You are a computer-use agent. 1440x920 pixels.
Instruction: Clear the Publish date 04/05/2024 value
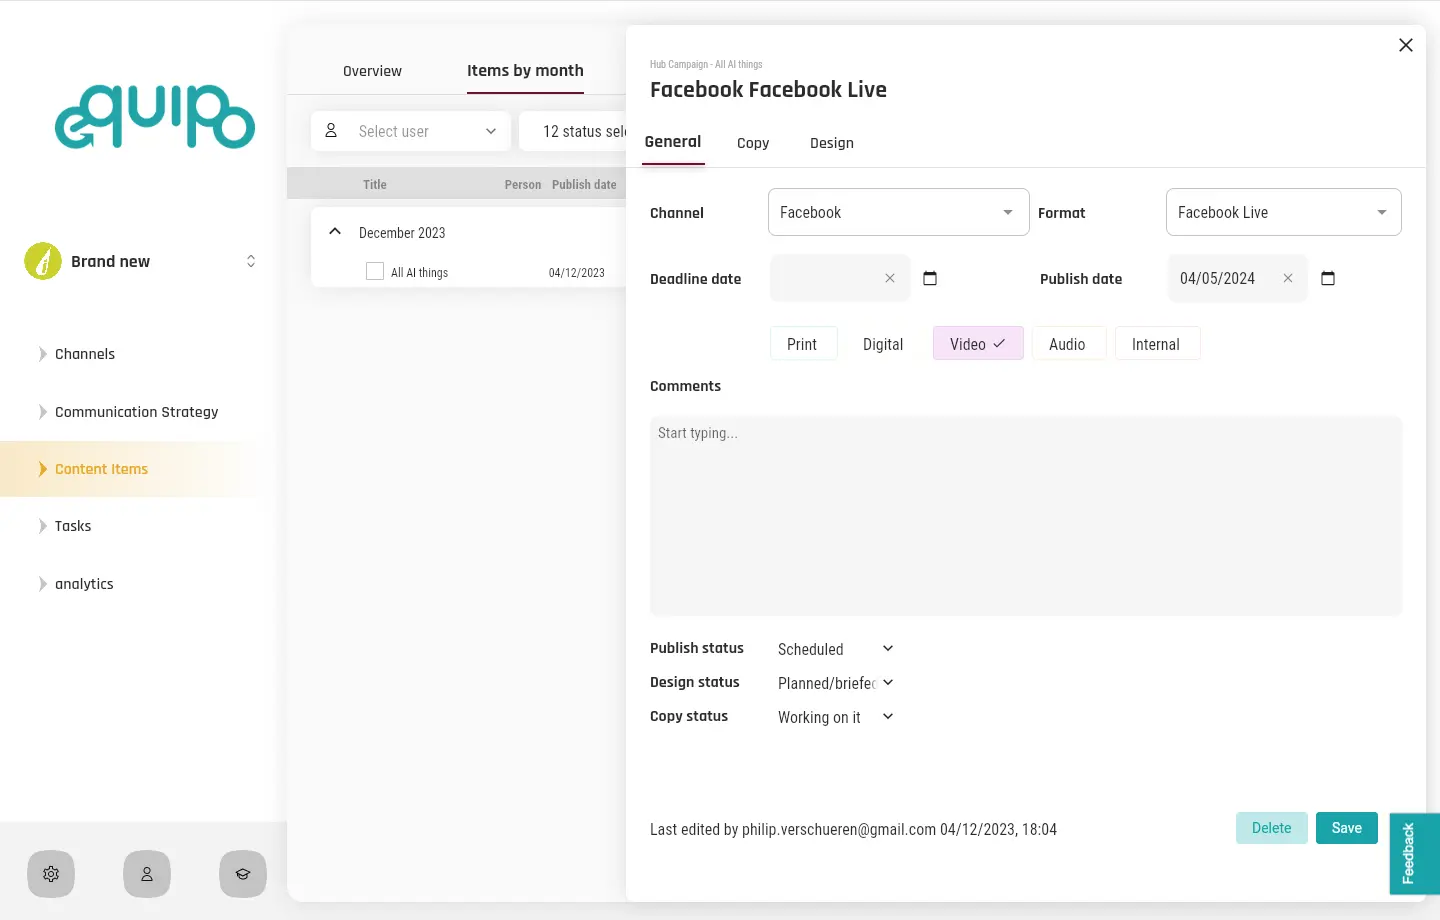[1288, 278]
